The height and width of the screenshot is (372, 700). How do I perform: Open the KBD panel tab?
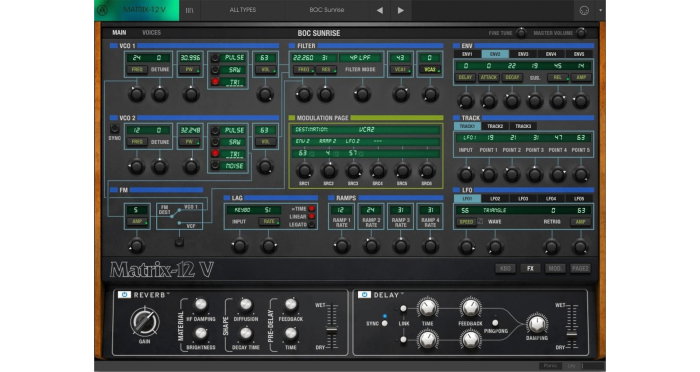coord(505,269)
